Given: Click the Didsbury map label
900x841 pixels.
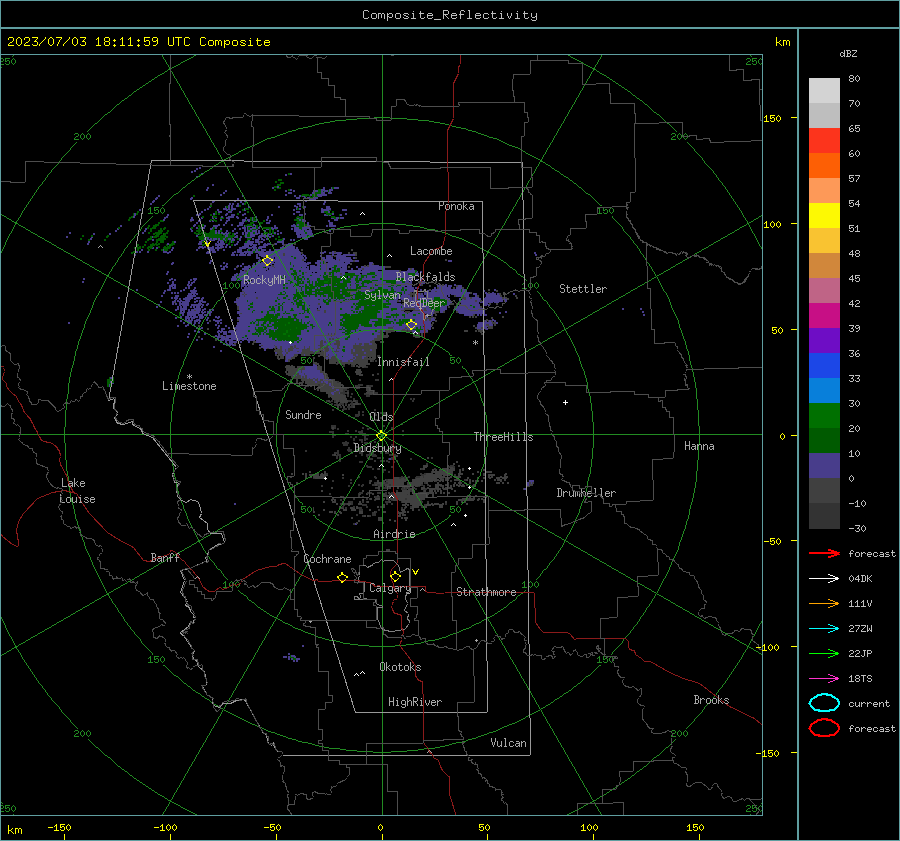Looking at the screenshot, I should (377, 448).
